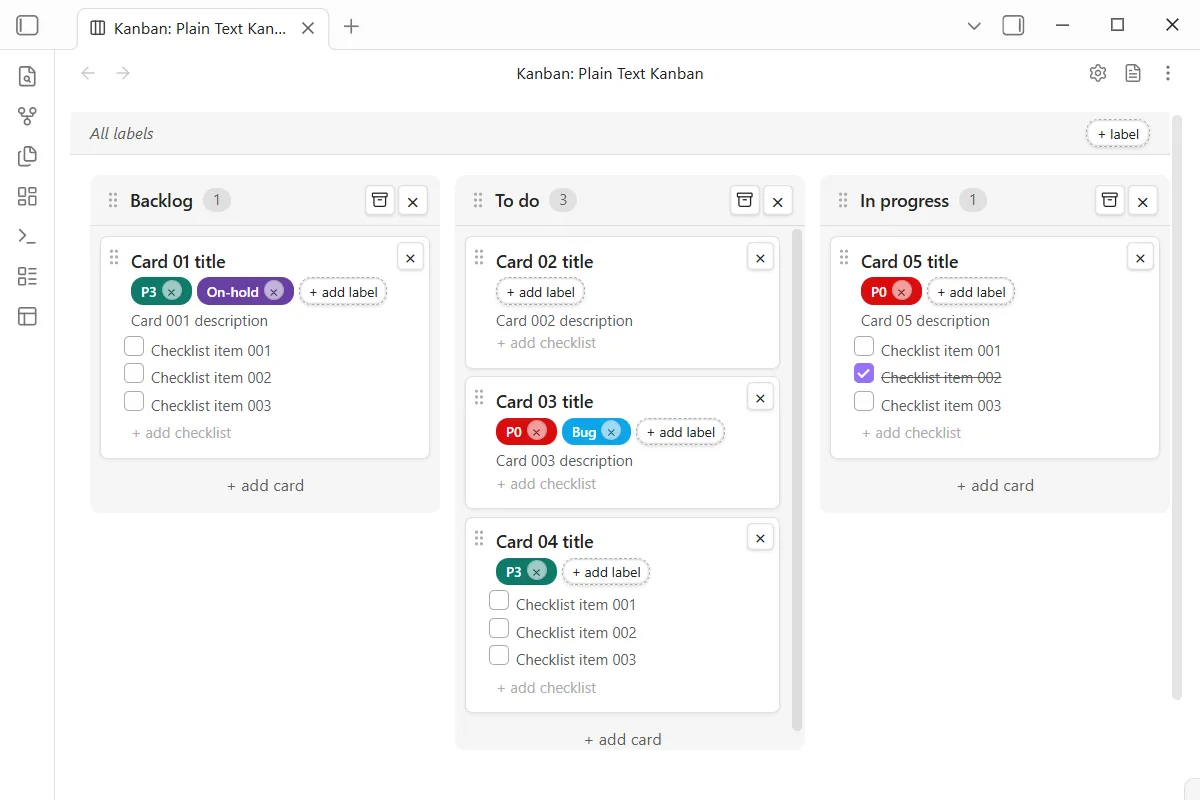Delete the To do list
The image size is (1200, 800).
779,201
